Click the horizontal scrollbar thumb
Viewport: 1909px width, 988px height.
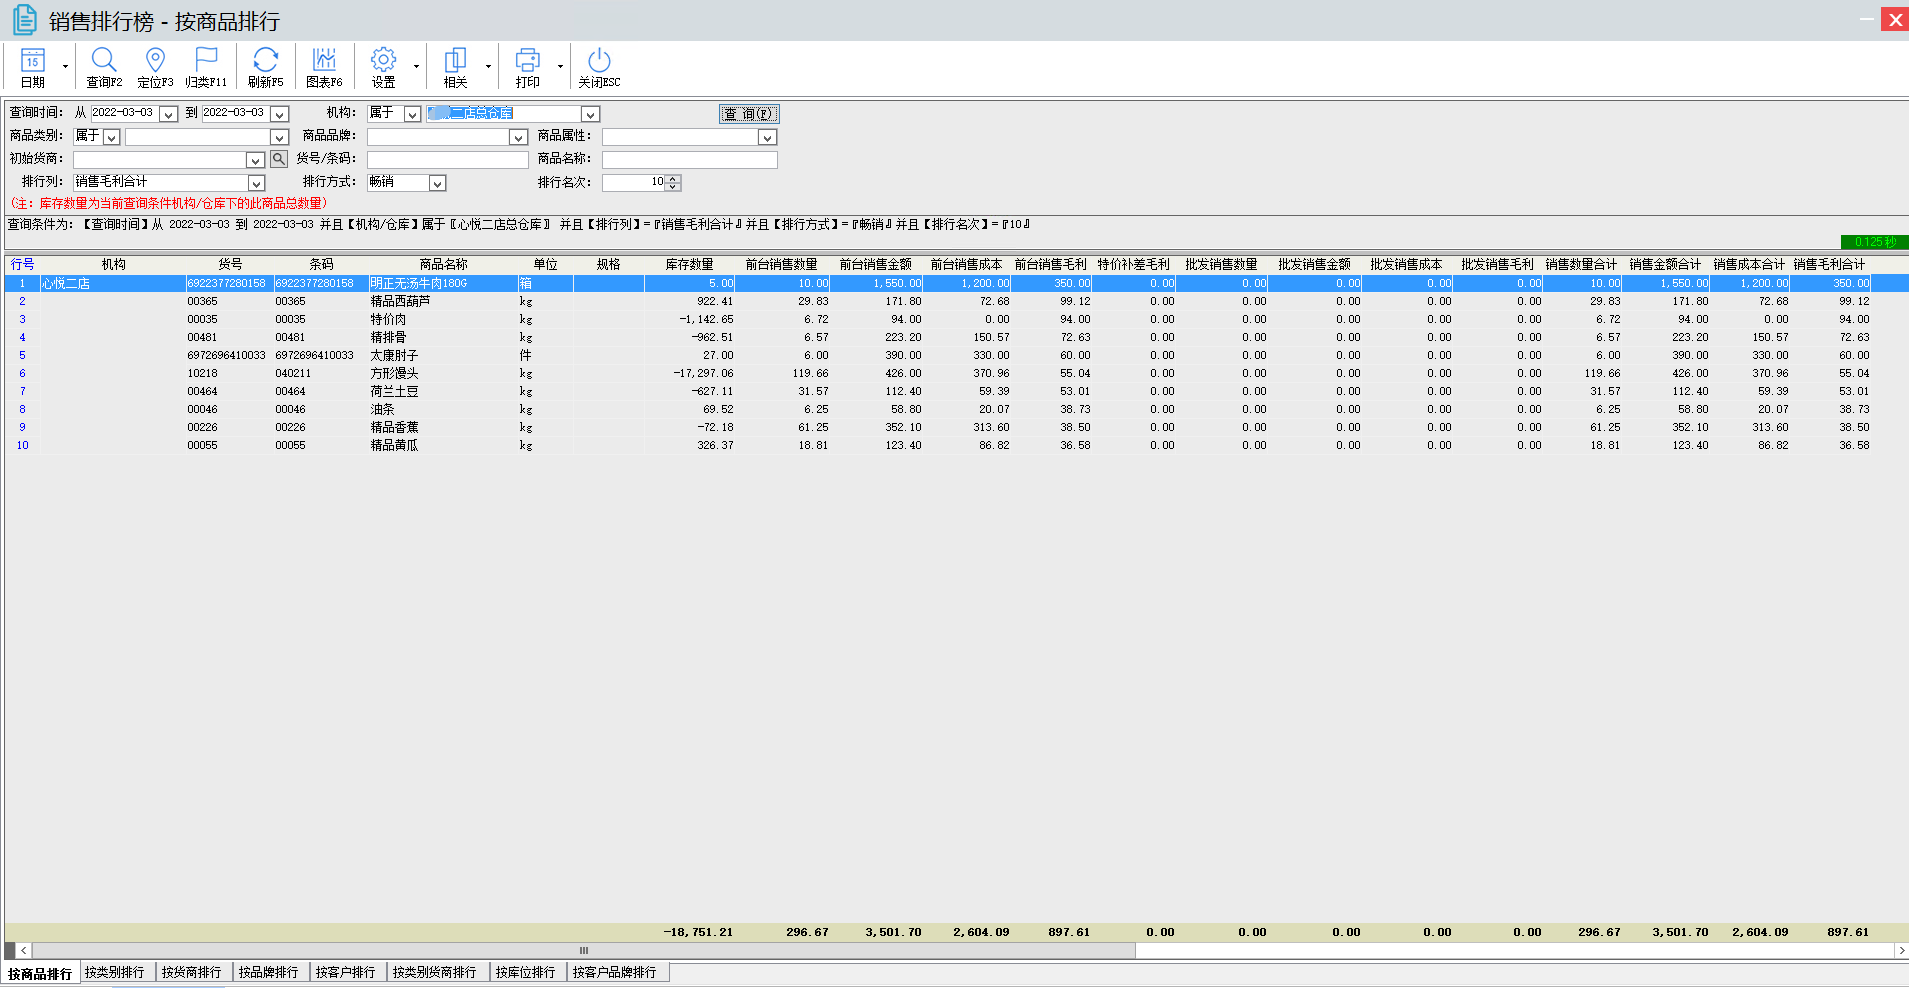pos(584,950)
